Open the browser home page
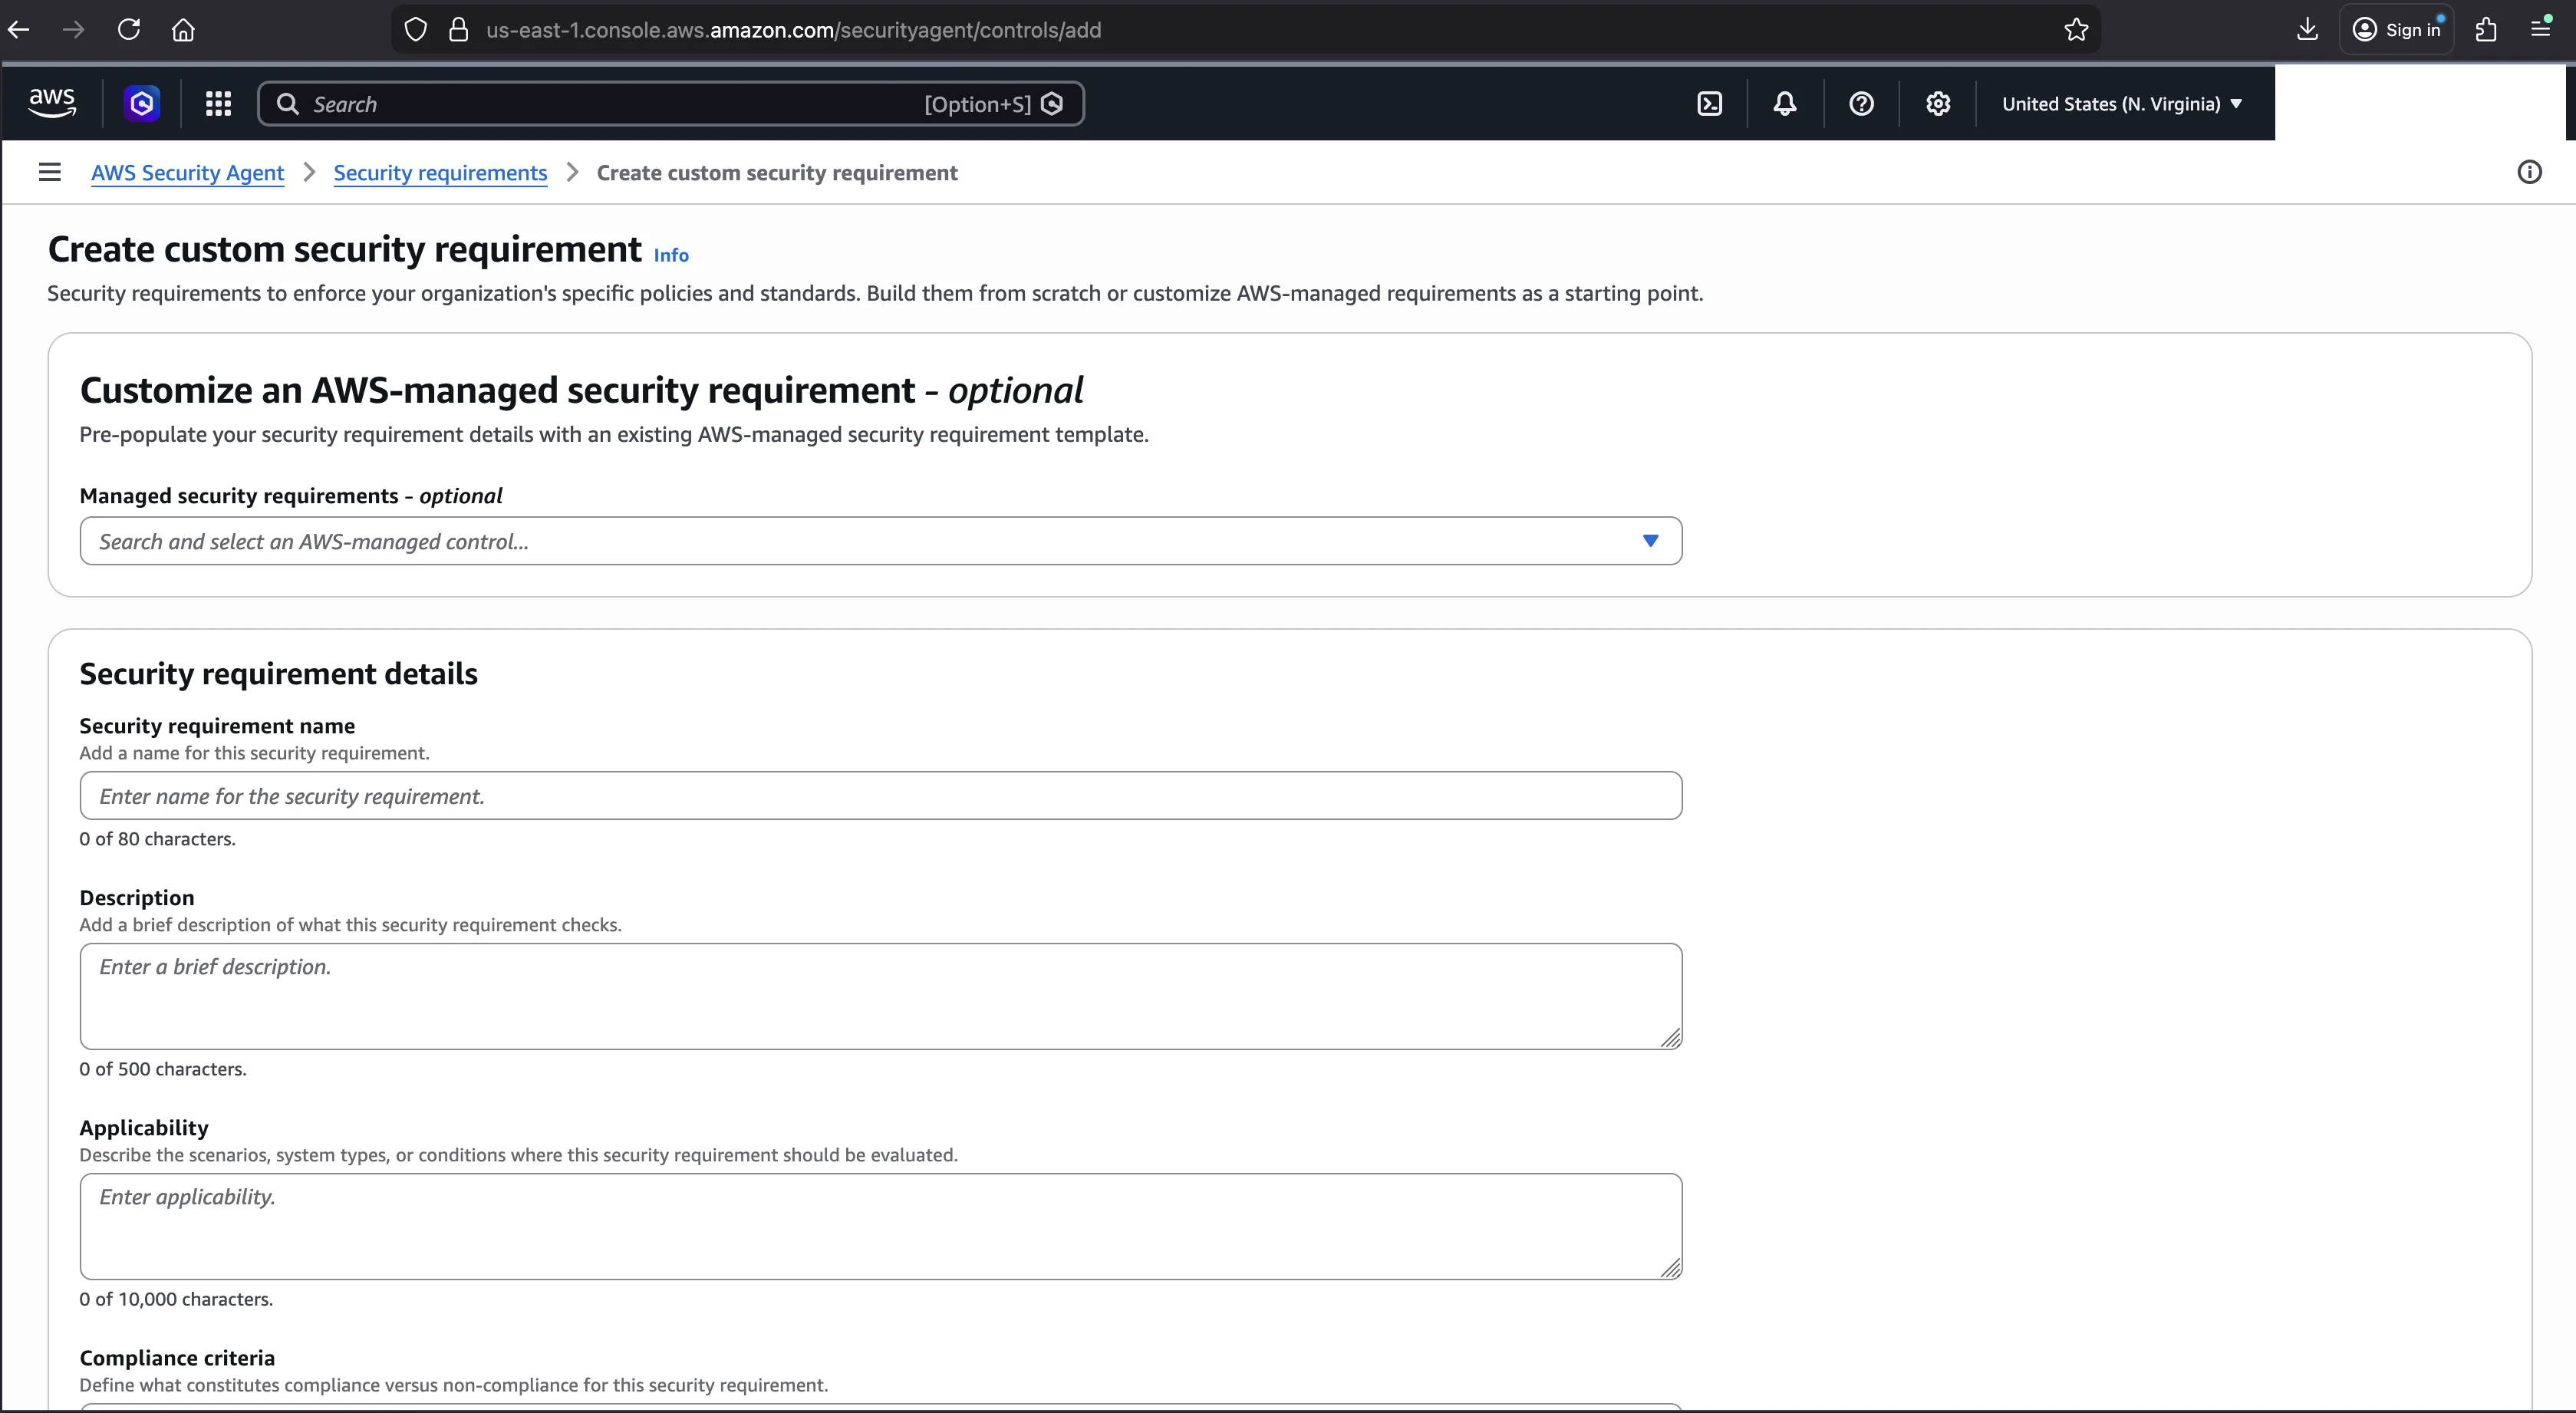The width and height of the screenshot is (2576, 1413). [183, 30]
